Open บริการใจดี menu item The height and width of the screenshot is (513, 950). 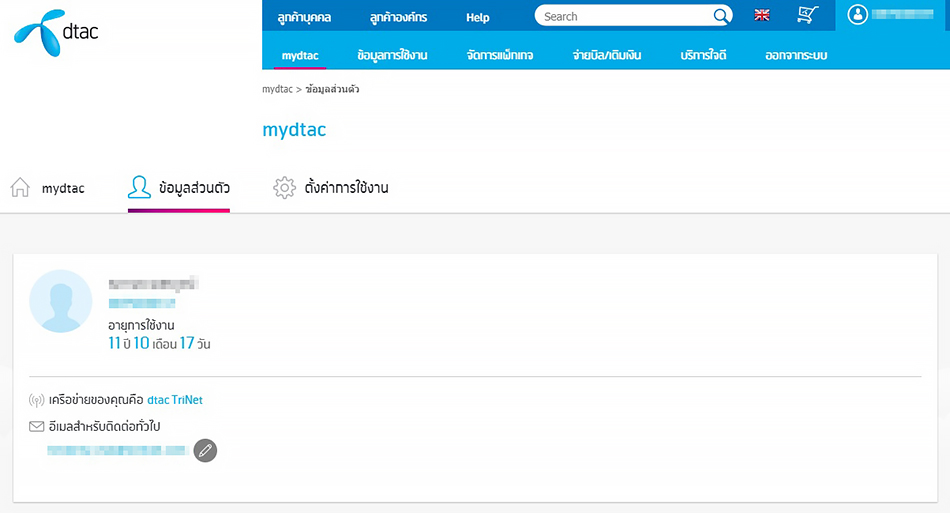point(703,55)
